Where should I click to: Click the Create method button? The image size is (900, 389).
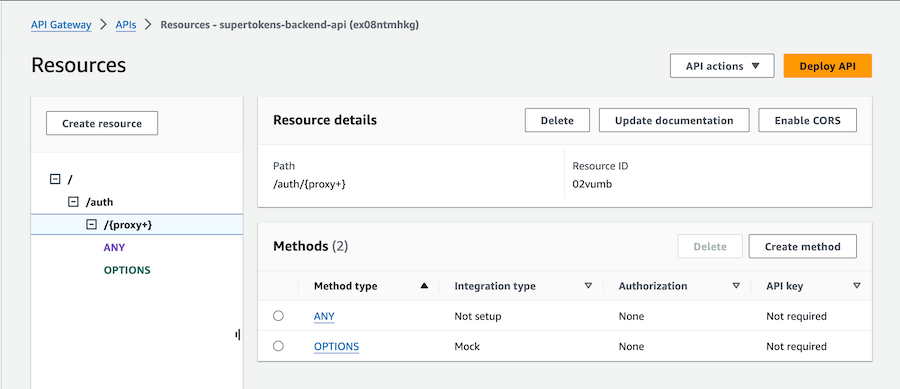point(802,247)
